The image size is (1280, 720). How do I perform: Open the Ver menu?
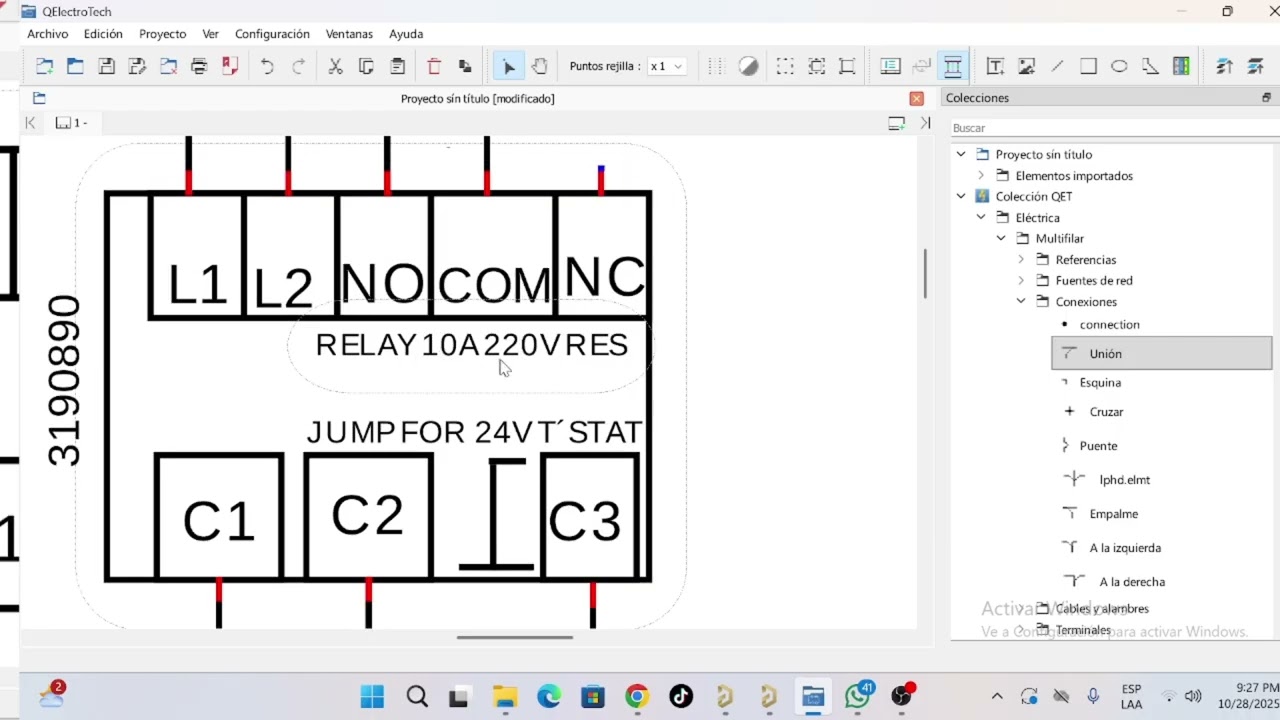pyautogui.click(x=210, y=34)
